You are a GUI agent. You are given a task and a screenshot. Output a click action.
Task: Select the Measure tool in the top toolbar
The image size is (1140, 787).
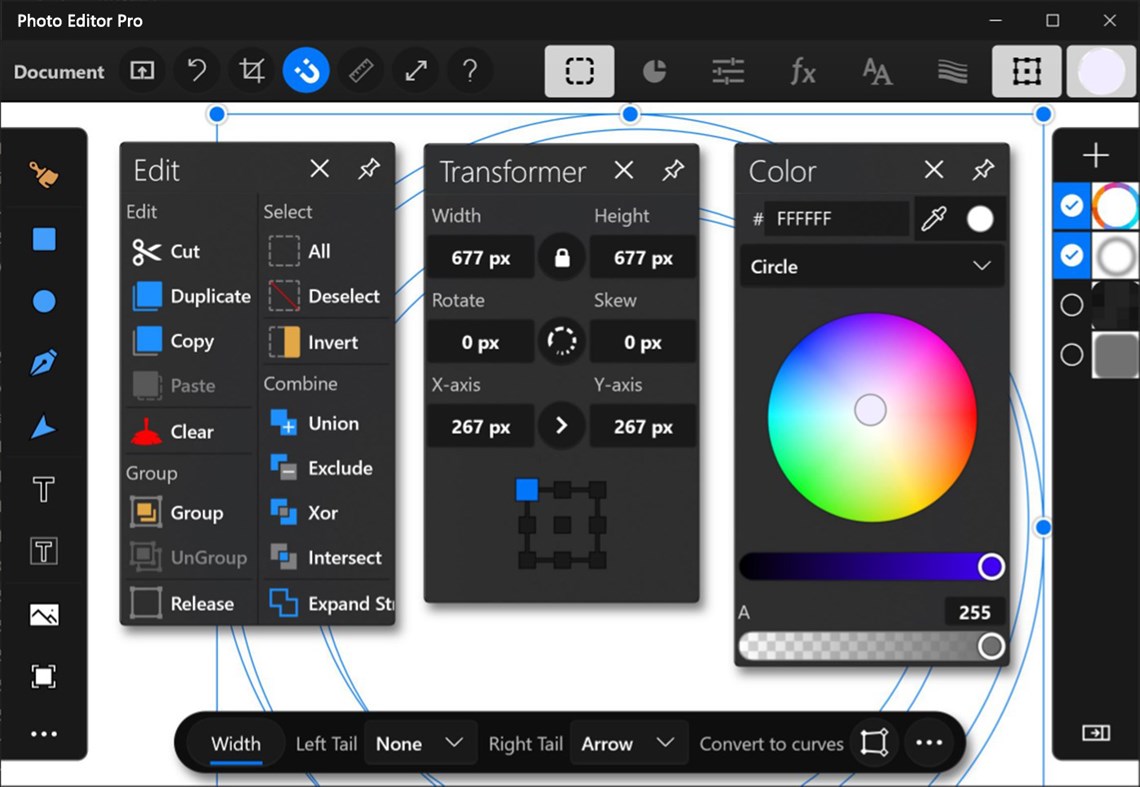359,70
